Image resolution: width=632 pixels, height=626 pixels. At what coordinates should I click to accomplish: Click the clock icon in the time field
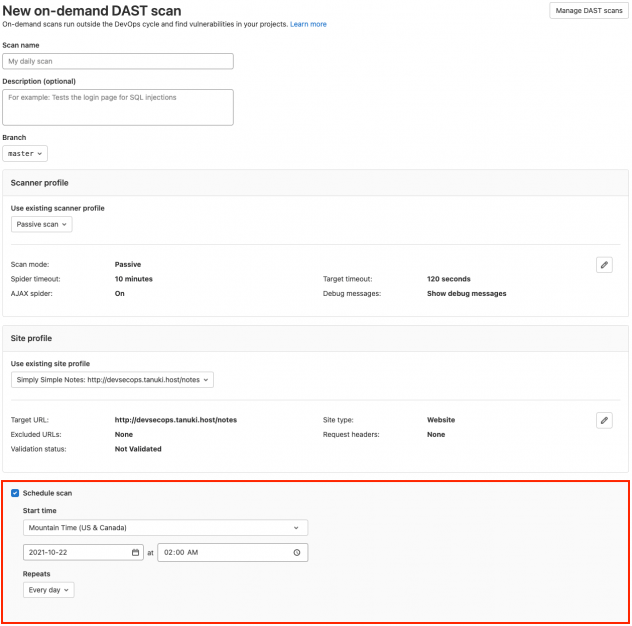[296, 552]
